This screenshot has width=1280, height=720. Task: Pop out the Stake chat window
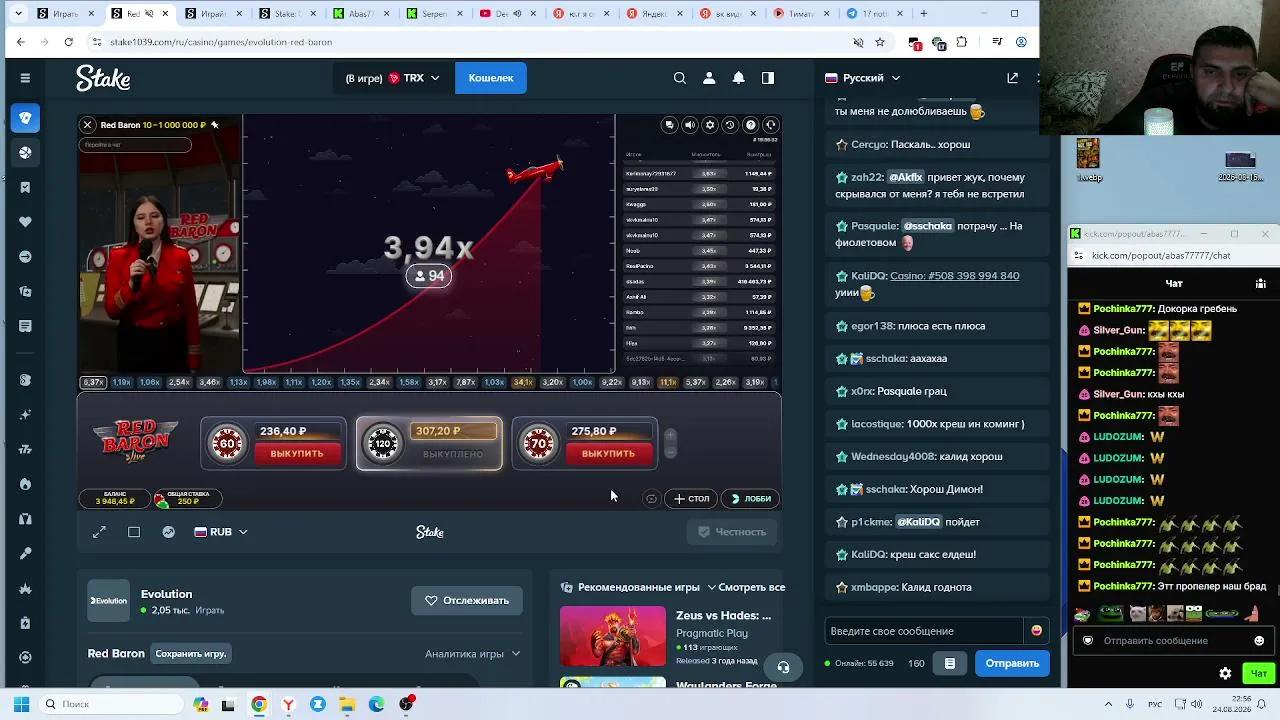(1012, 78)
